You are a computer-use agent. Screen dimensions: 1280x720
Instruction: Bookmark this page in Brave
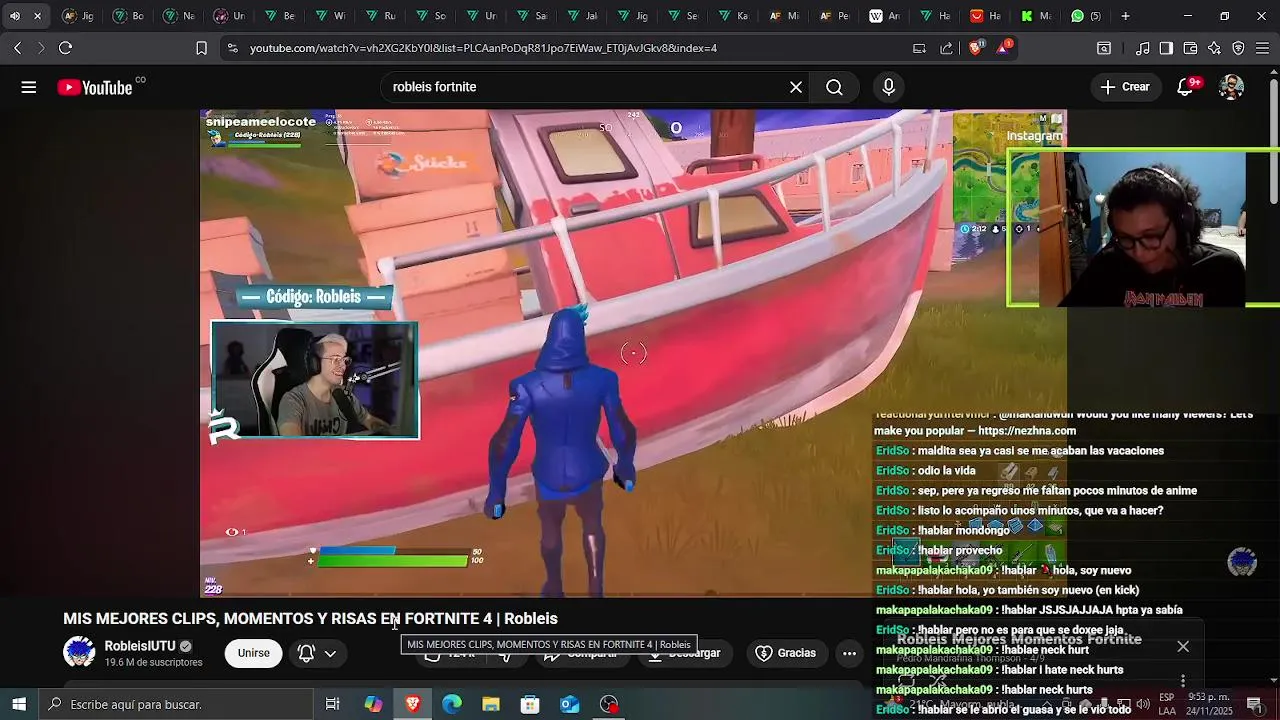[201, 48]
